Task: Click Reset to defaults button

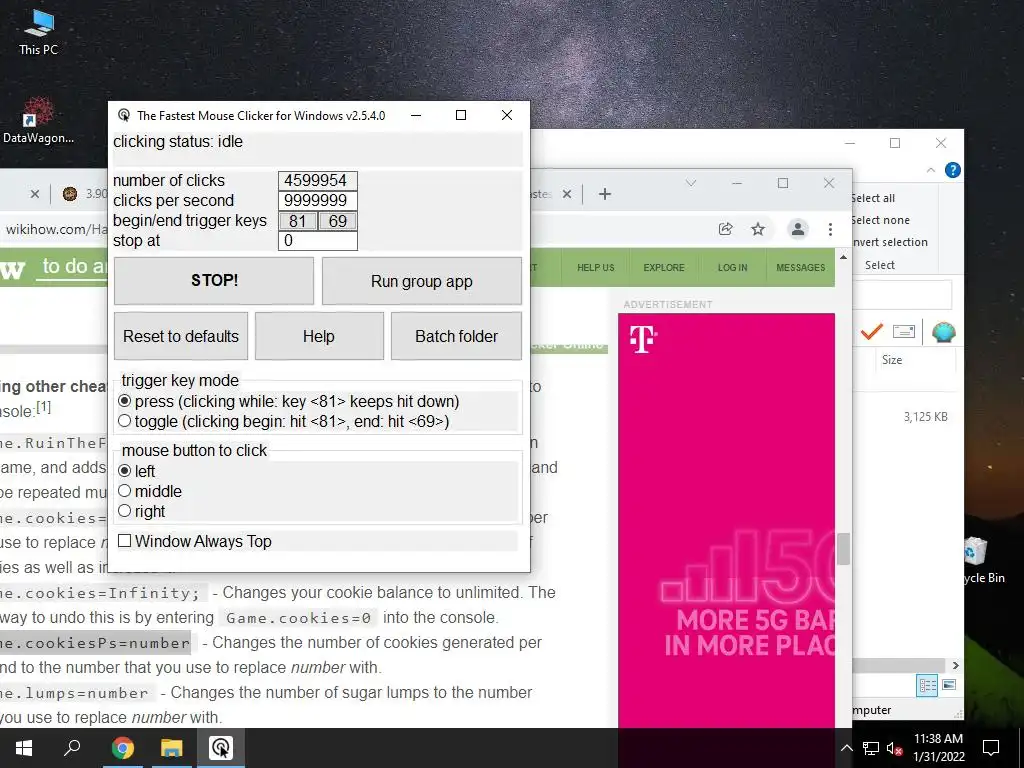Action: point(181,336)
